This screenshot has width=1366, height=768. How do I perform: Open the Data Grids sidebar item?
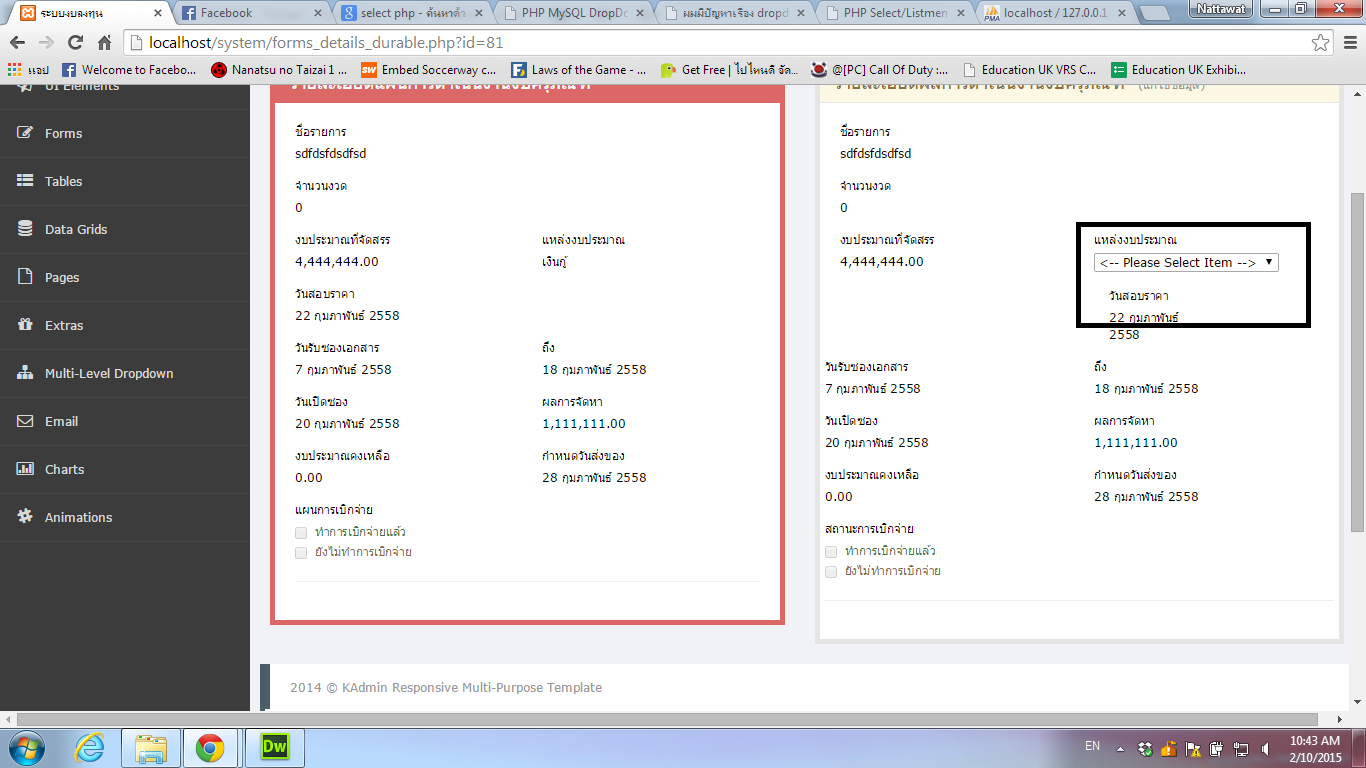coord(125,229)
